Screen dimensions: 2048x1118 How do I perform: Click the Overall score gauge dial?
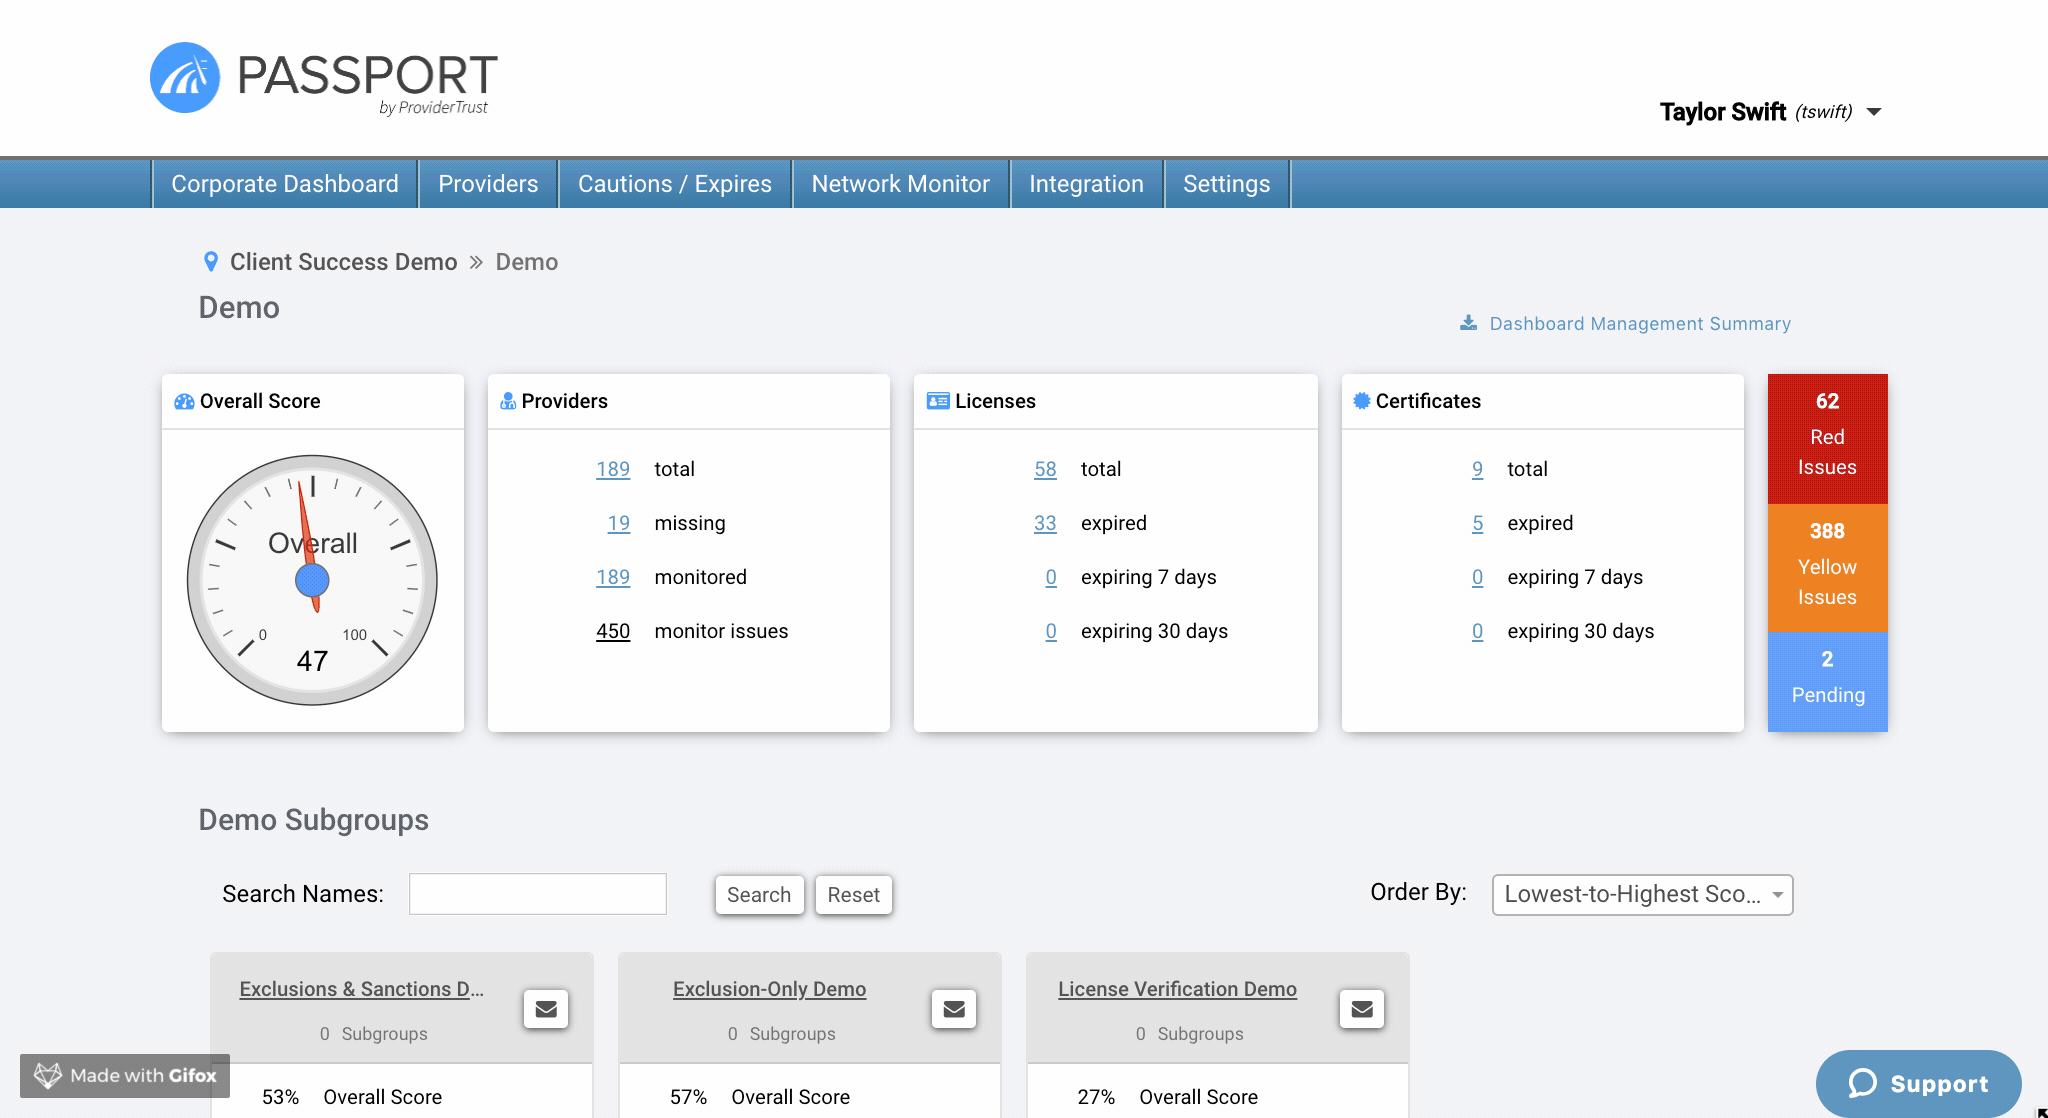pyautogui.click(x=312, y=580)
